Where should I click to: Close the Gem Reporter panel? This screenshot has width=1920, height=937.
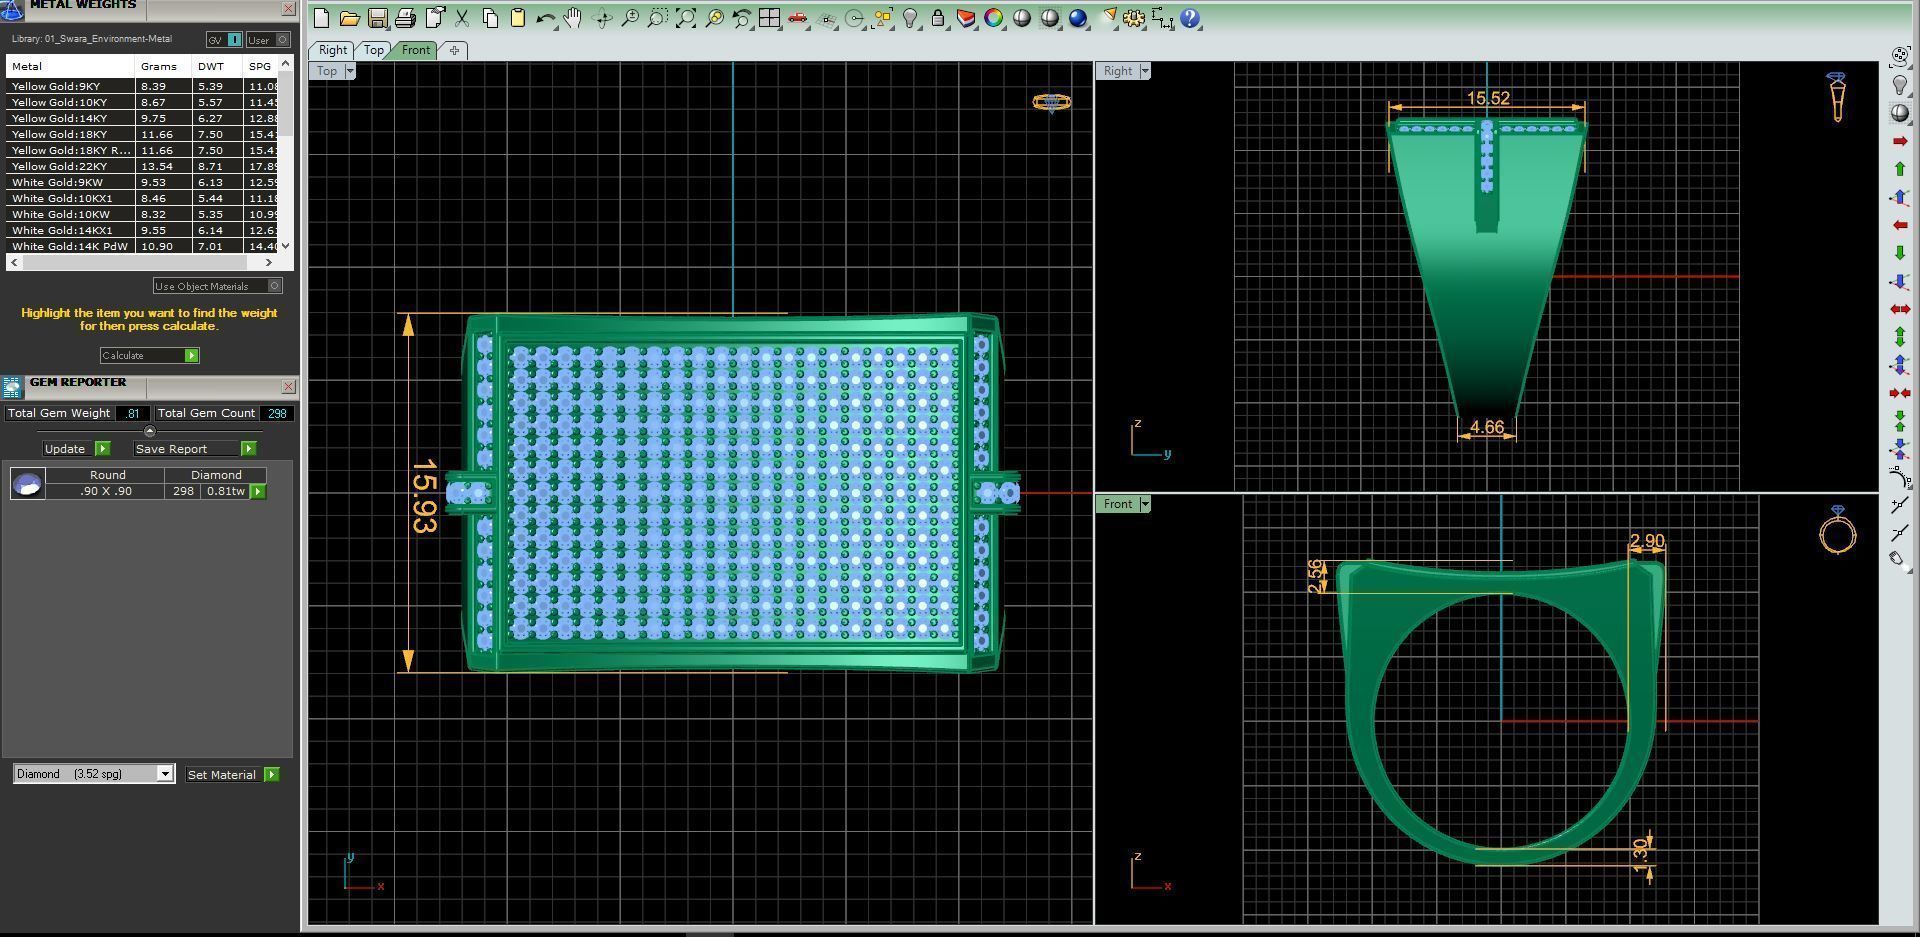(288, 386)
